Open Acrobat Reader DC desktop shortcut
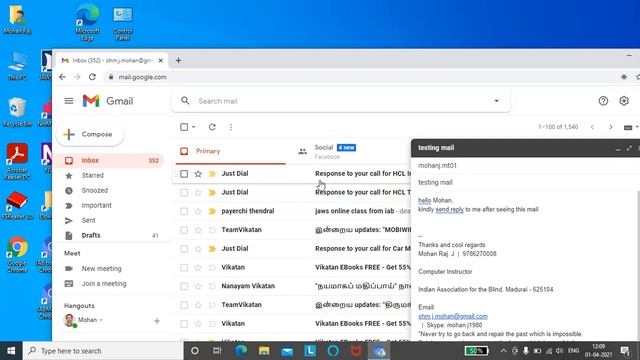The height and width of the screenshot is (360, 640). click(17, 162)
